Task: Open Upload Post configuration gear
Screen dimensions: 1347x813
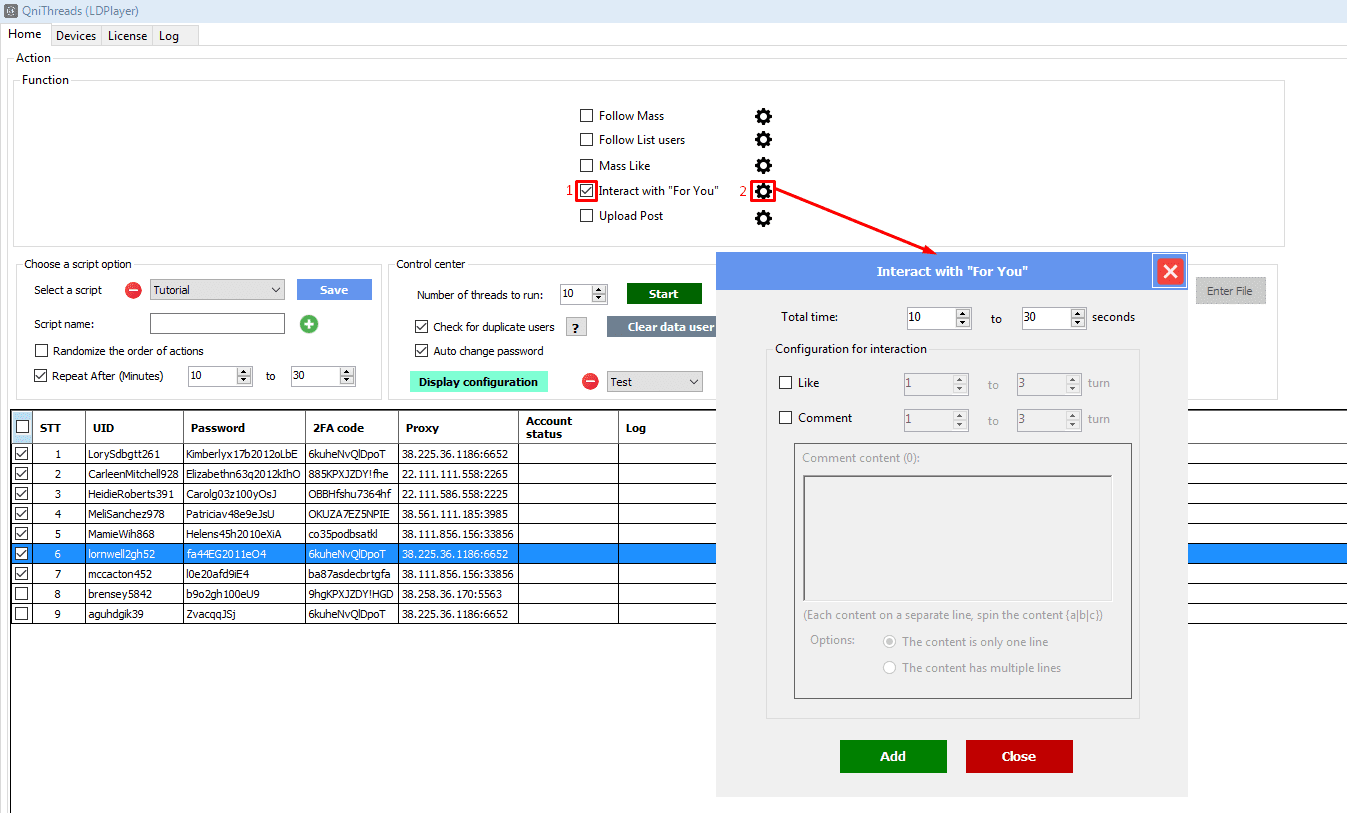Action: (x=763, y=218)
